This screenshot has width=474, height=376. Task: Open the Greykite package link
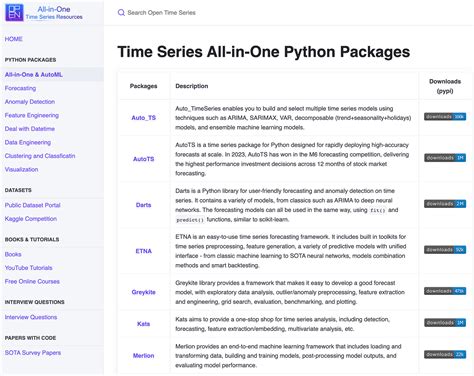tap(144, 292)
